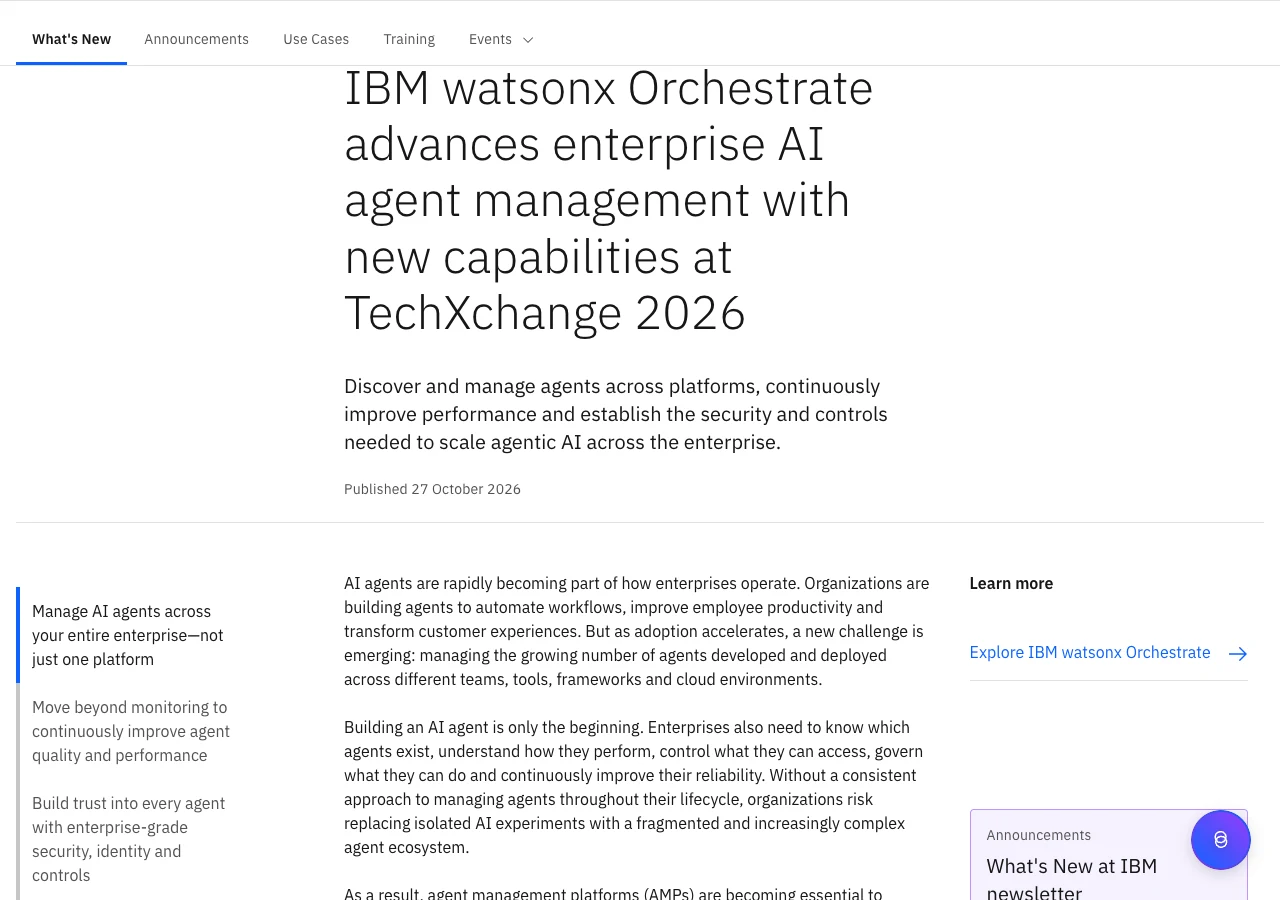Click the article headline about TechXchange 2026

609,200
